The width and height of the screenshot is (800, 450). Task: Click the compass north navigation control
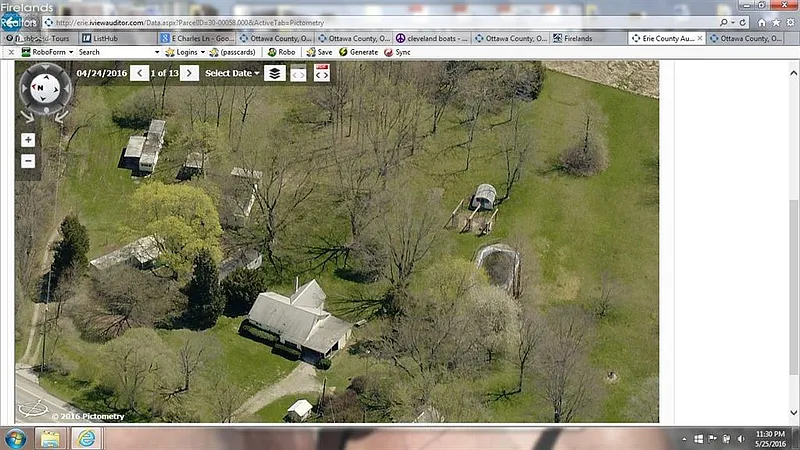(42, 88)
